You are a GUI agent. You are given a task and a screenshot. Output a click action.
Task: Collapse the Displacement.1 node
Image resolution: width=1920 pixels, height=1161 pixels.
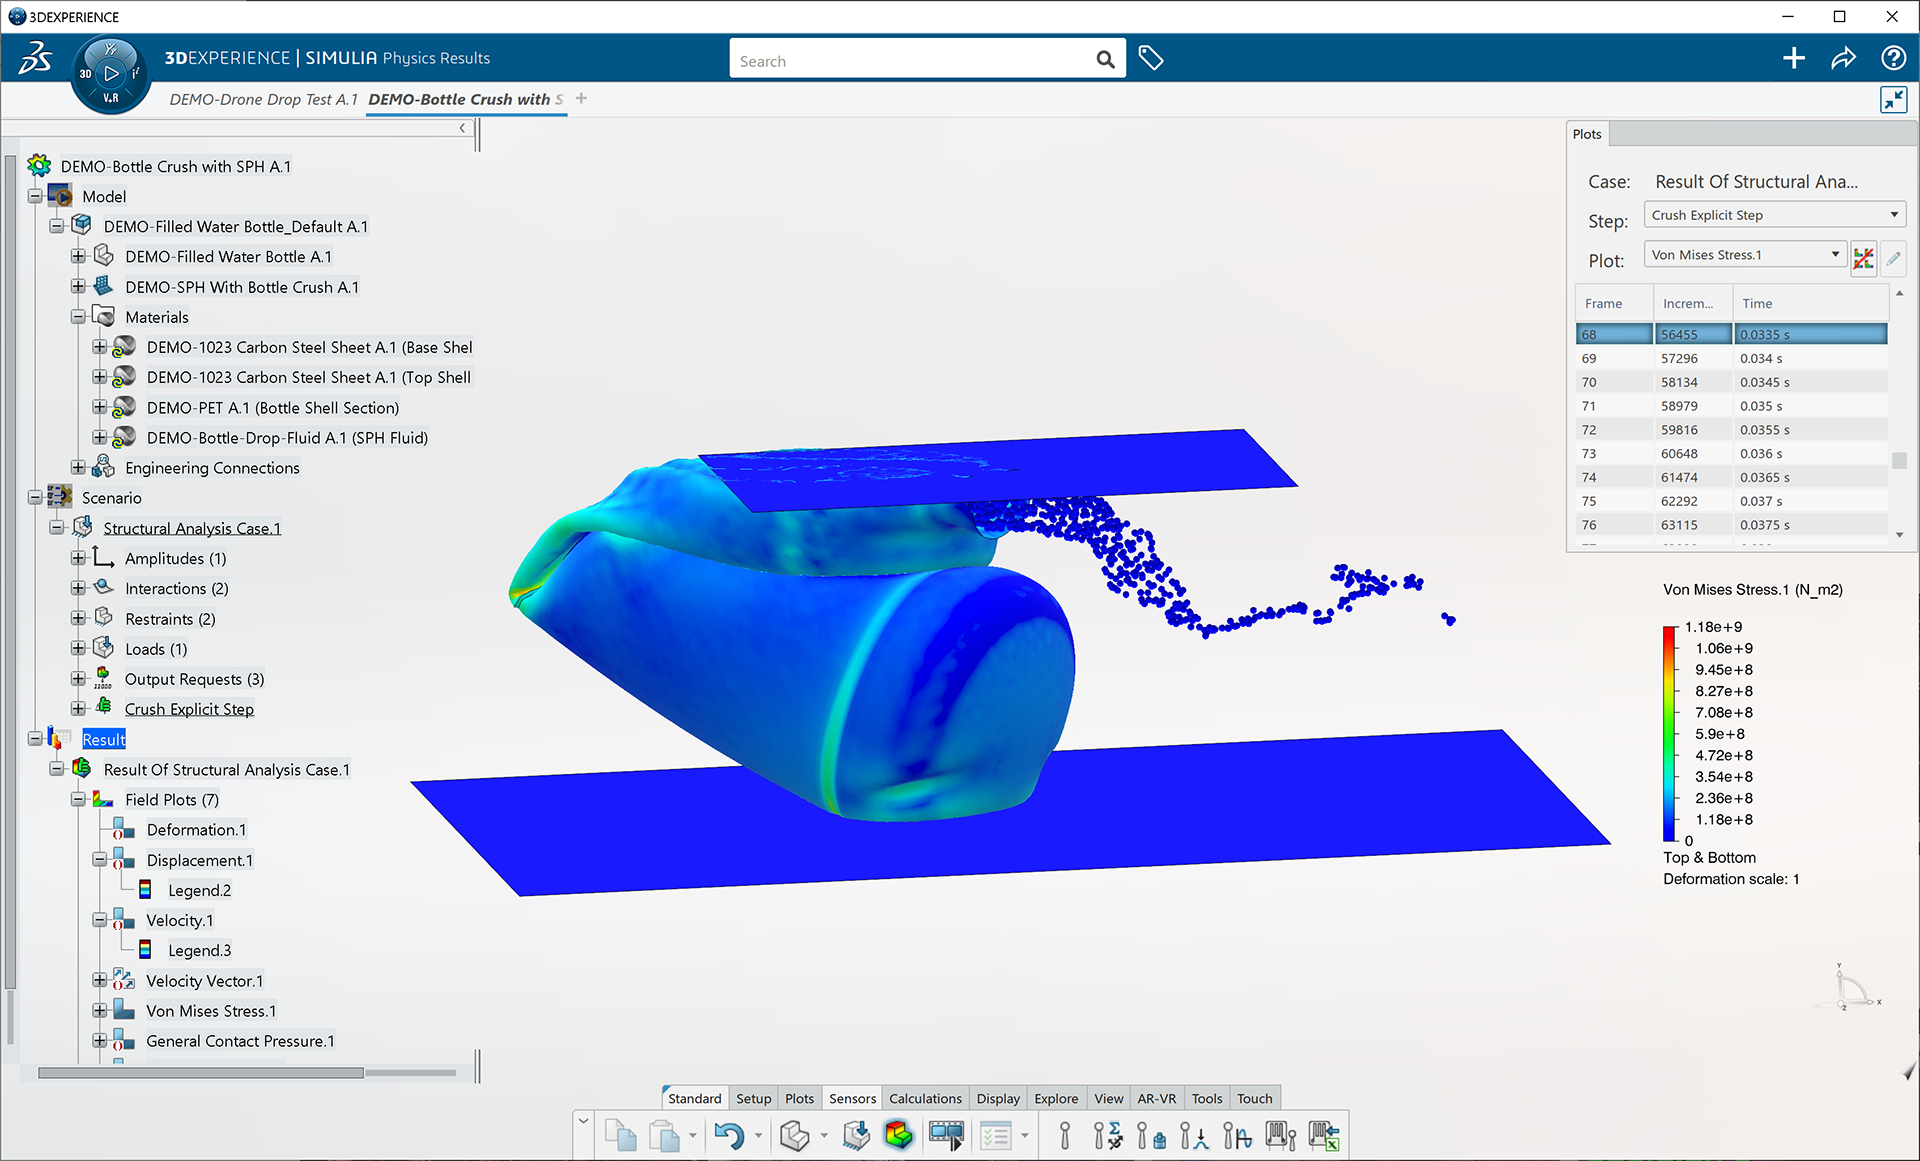coord(100,859)
